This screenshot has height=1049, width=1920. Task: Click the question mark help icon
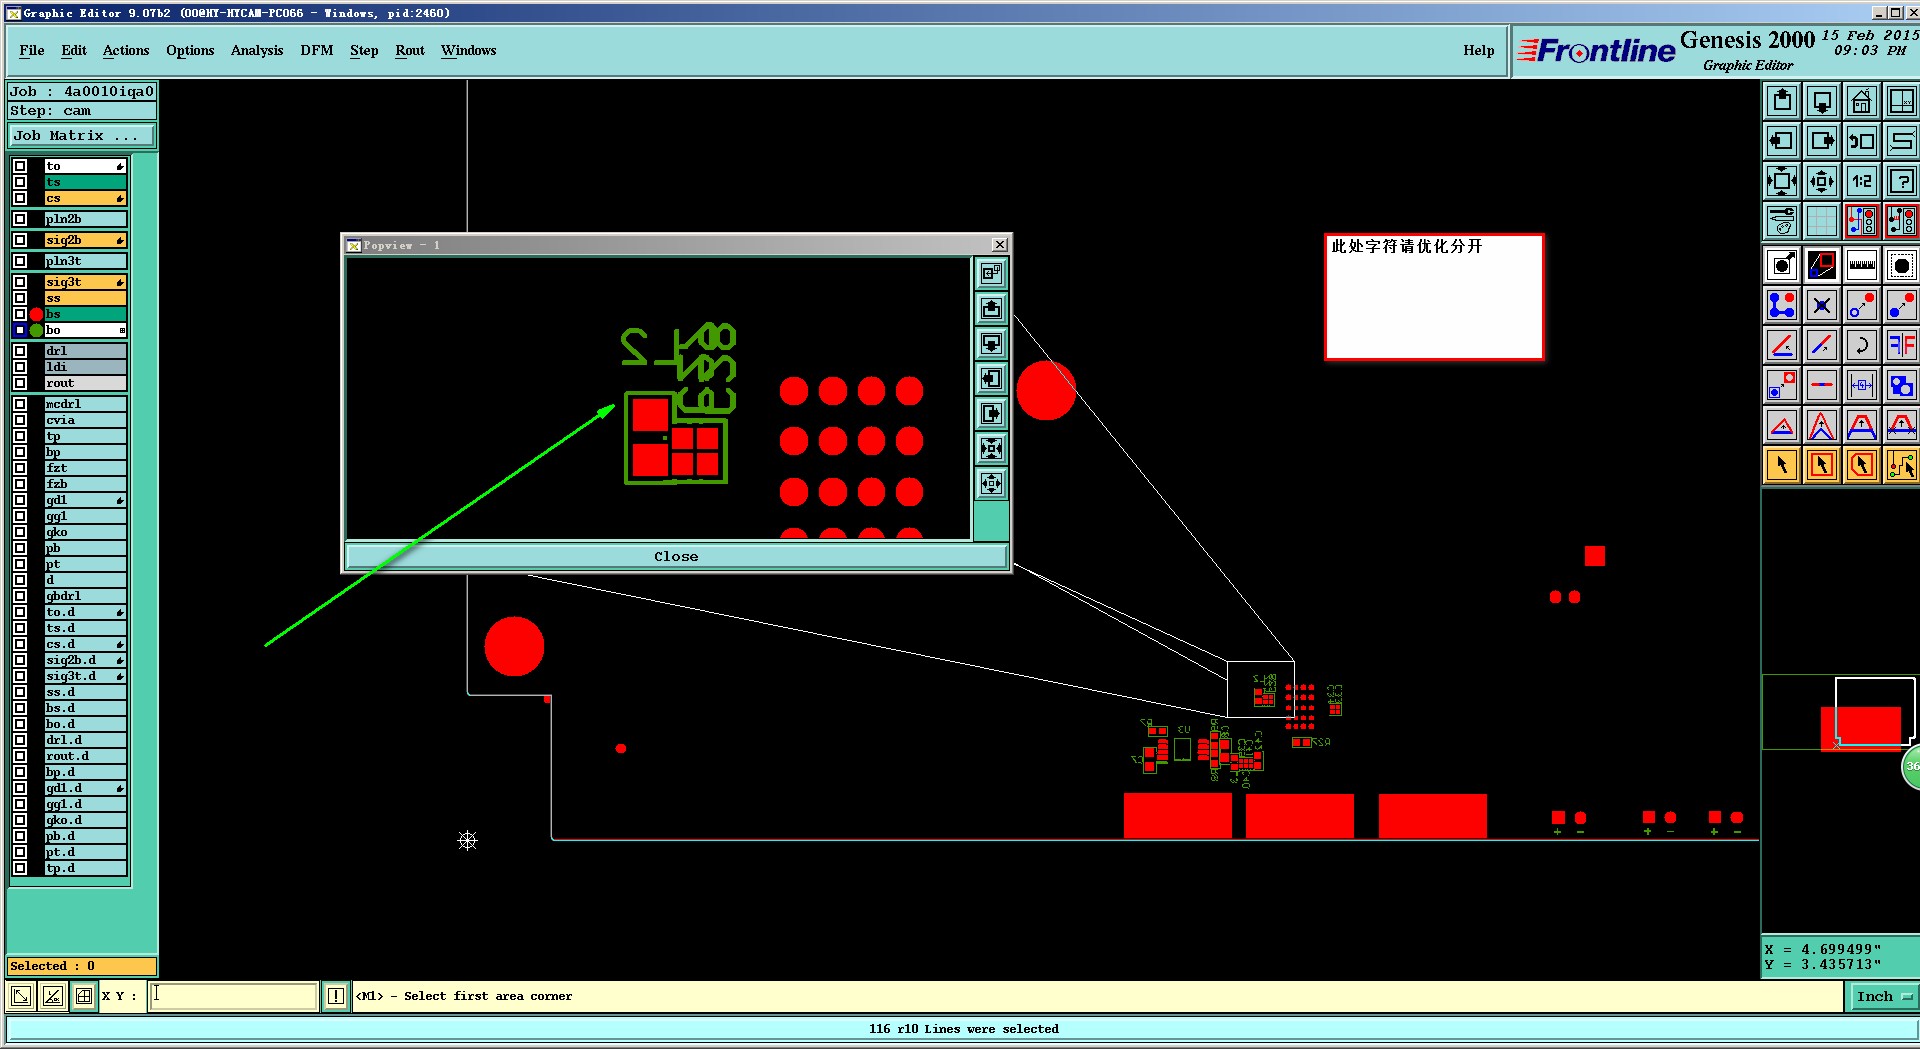pyautogui.click(x=1901, y=181)
